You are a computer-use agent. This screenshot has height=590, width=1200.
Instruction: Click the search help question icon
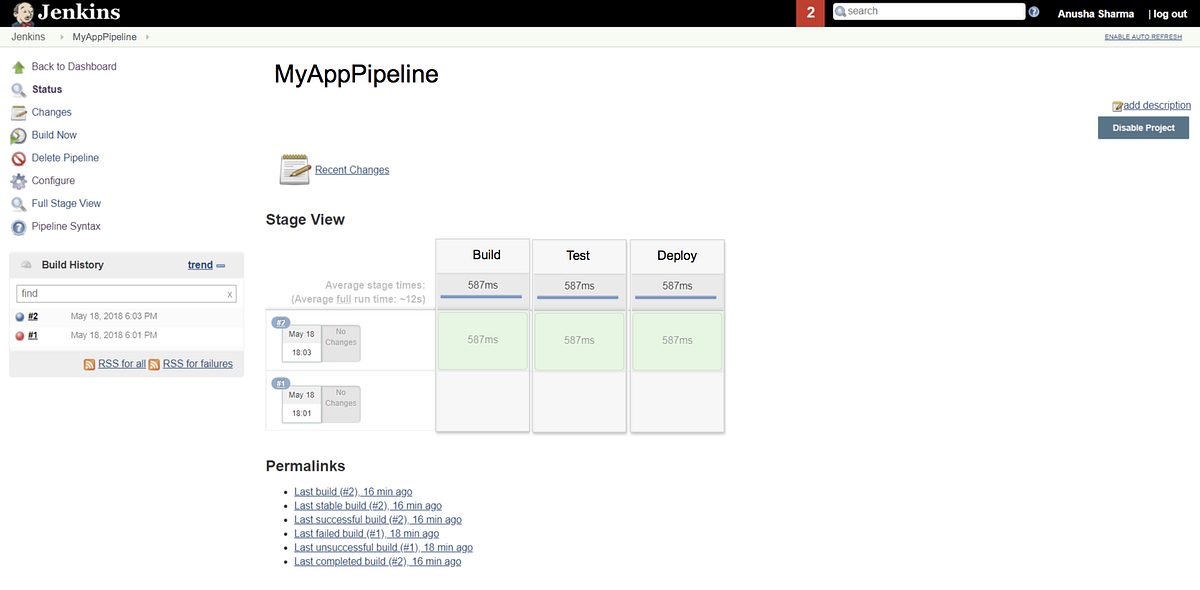[x=1034, y=12]
